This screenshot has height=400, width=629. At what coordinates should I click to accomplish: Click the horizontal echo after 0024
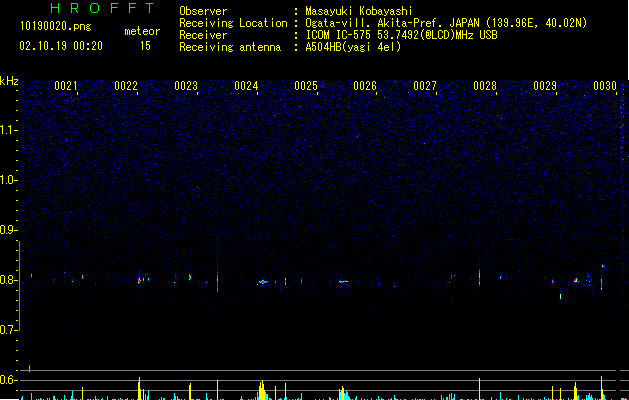coord(262,282)
